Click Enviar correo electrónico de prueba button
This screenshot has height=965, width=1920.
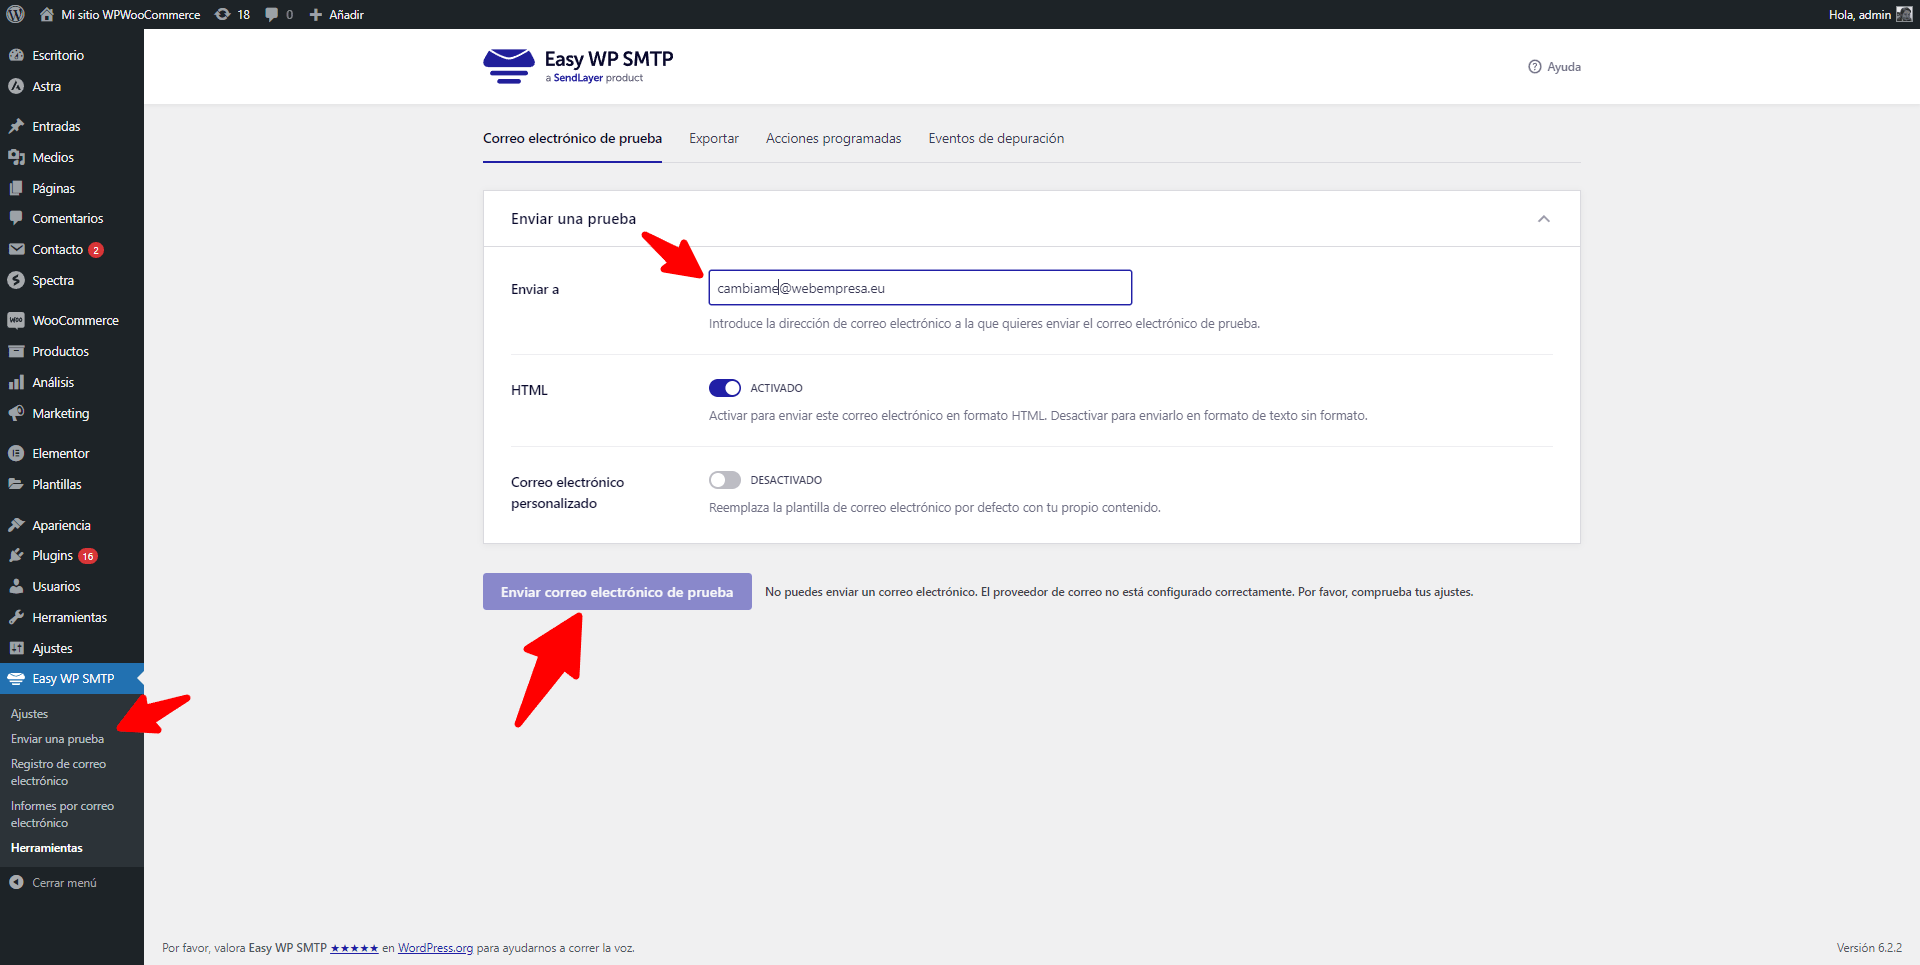(x=617, y=592)
